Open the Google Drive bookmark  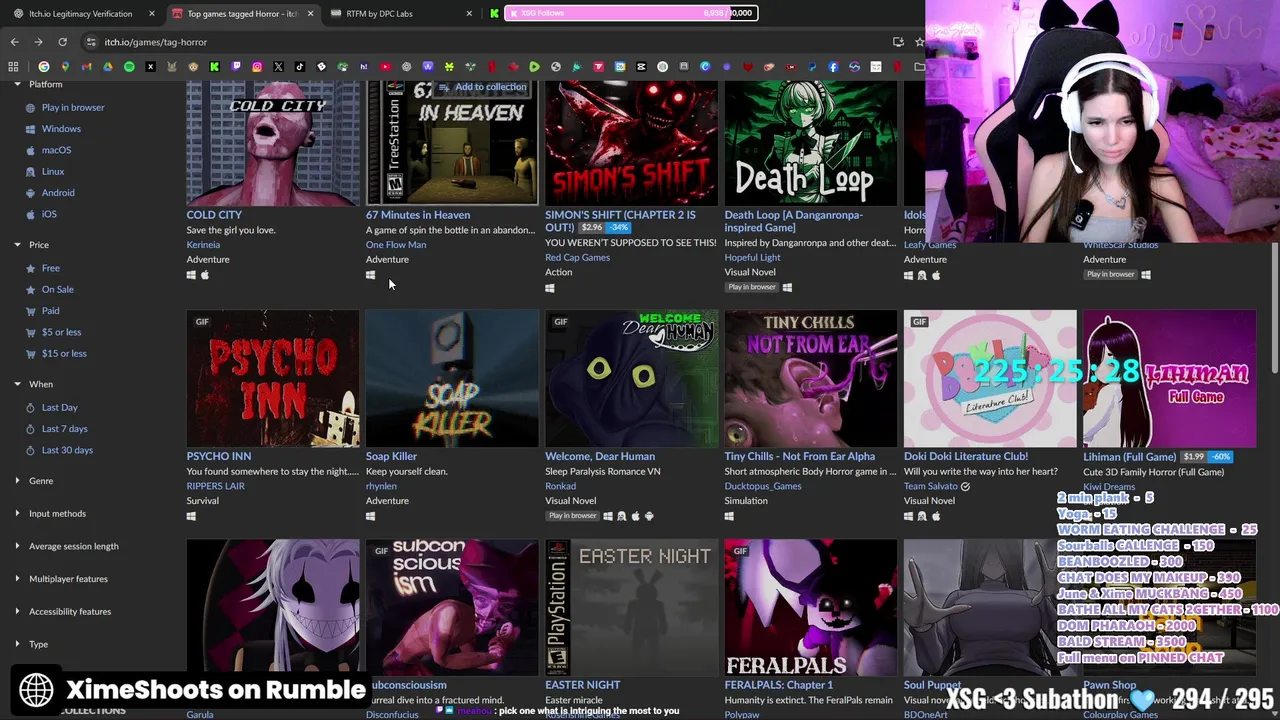108,67
